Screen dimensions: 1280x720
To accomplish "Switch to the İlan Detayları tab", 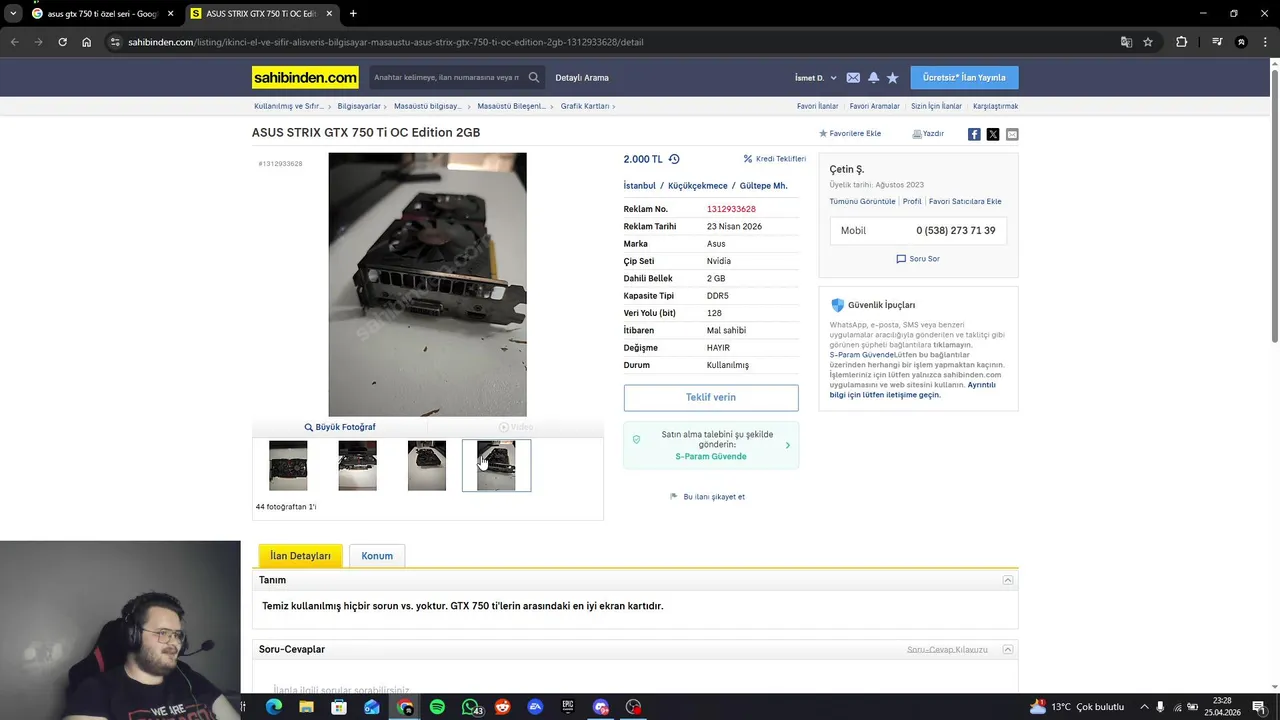I will click(300, 556).
